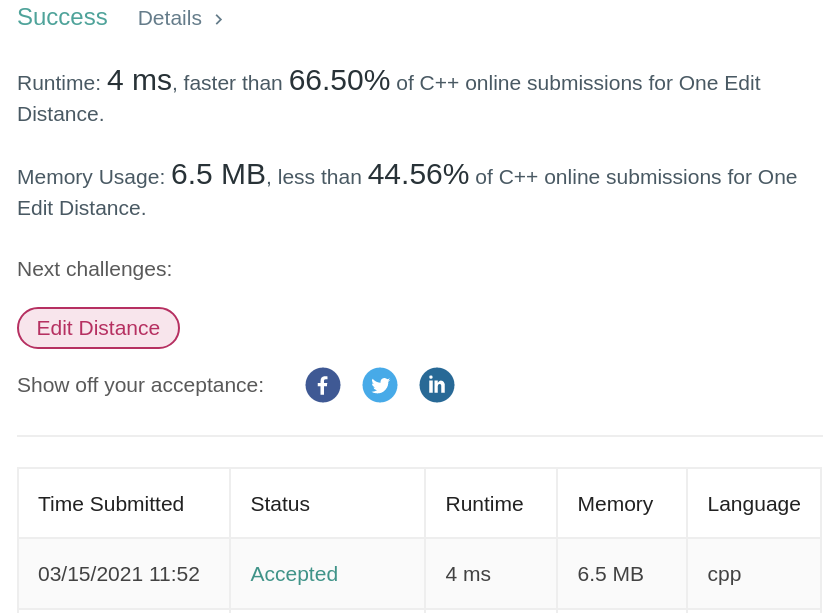Click the Success heading text
The width and height of the screenshot is (829, 613).
(62, 17)
